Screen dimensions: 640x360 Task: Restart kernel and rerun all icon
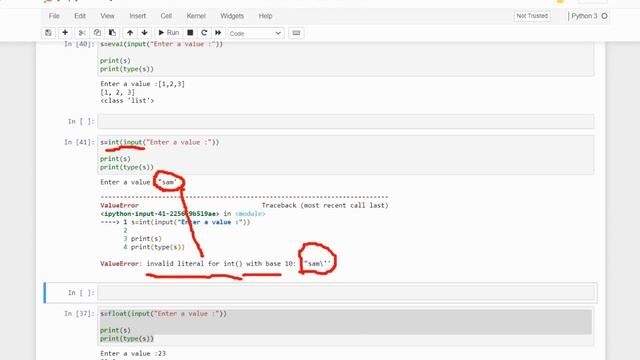point(218,33)
